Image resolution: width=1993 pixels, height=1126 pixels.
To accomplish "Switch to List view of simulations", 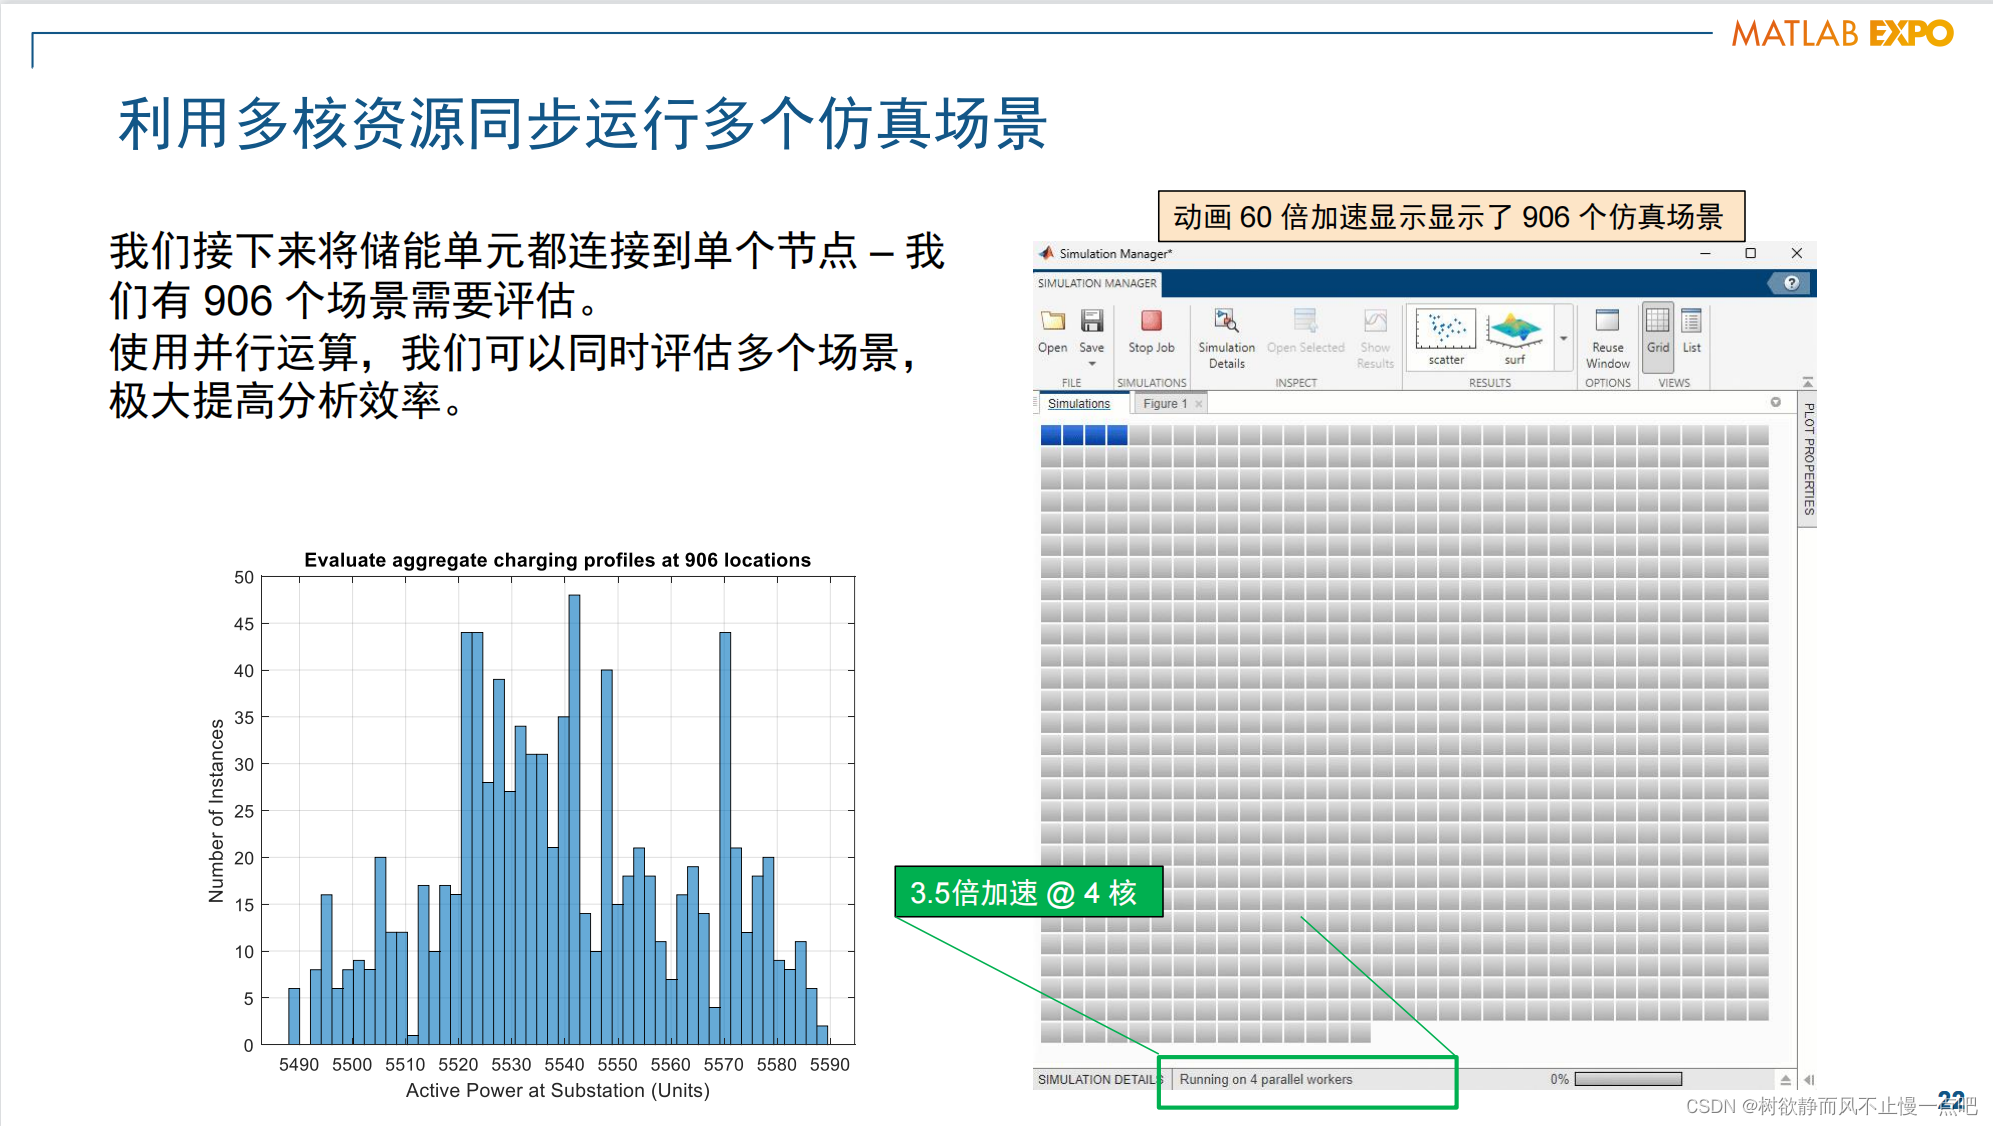I will click(1691, 330).
